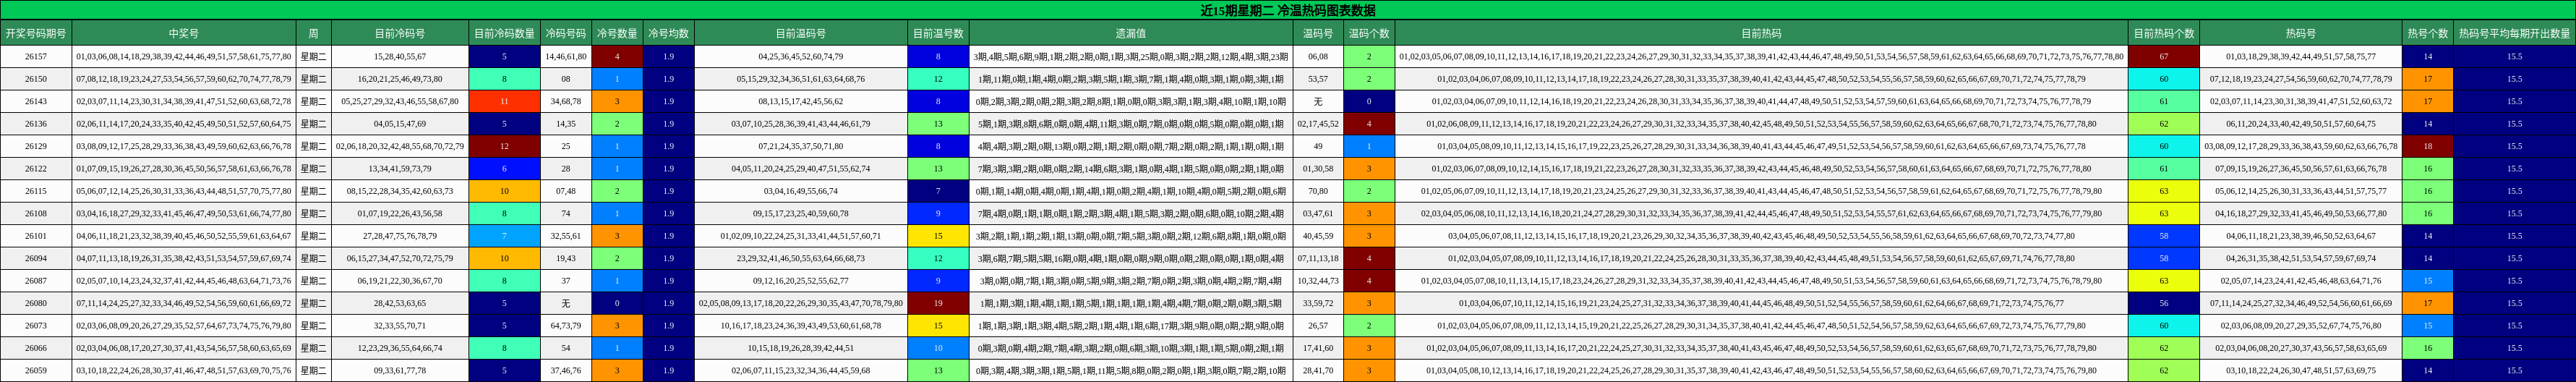The height and width of the screenshot is (382, 2576).
Task: Click the cell 14,46,61,80
Action: [x=566, y=57]
